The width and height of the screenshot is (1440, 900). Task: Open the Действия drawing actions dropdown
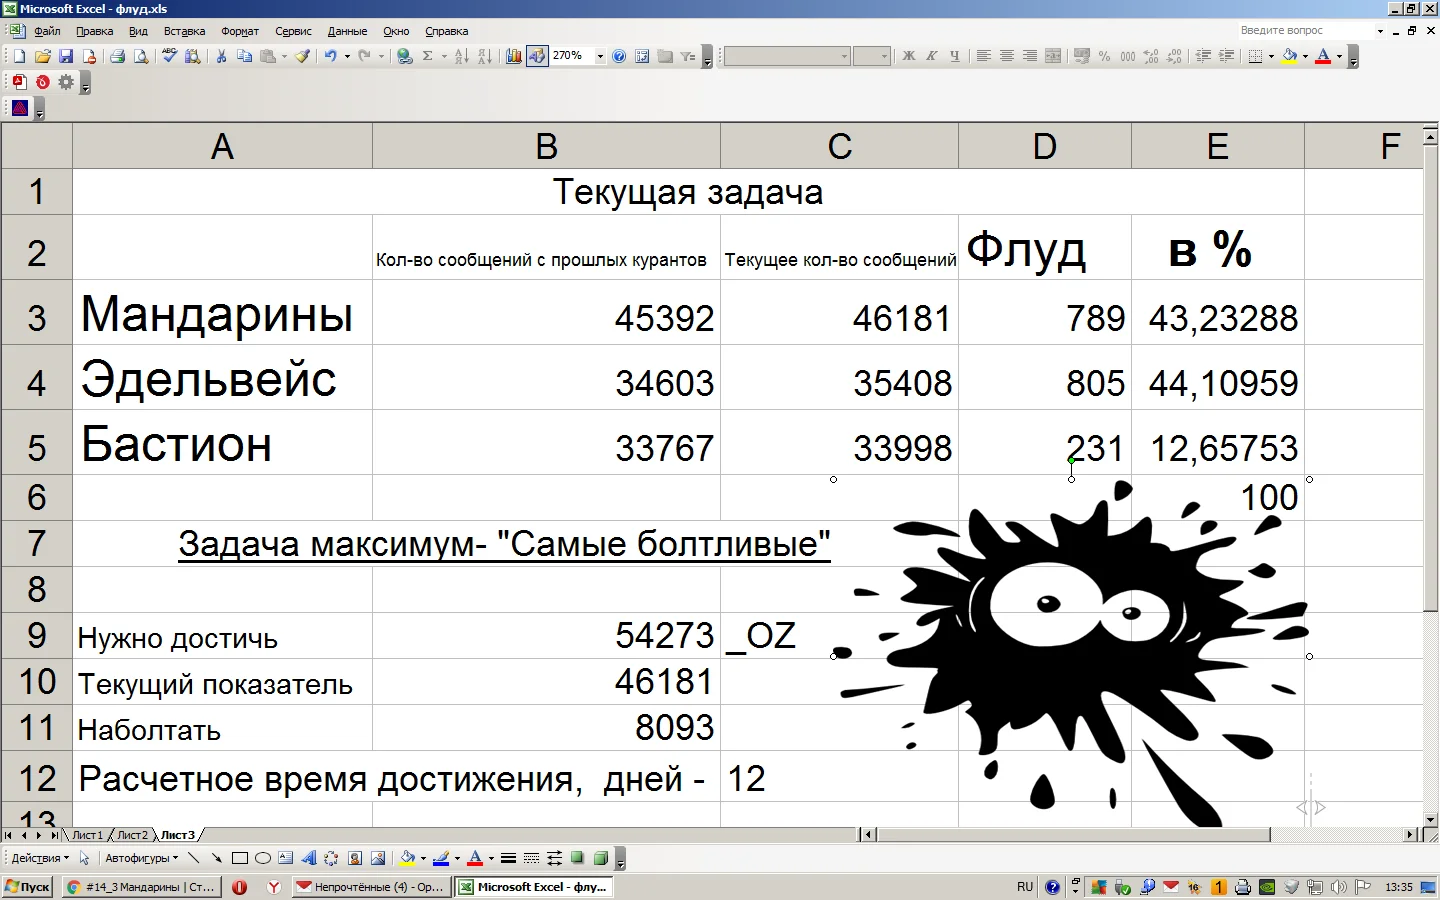pyautogui.click(x=40, y=858)
